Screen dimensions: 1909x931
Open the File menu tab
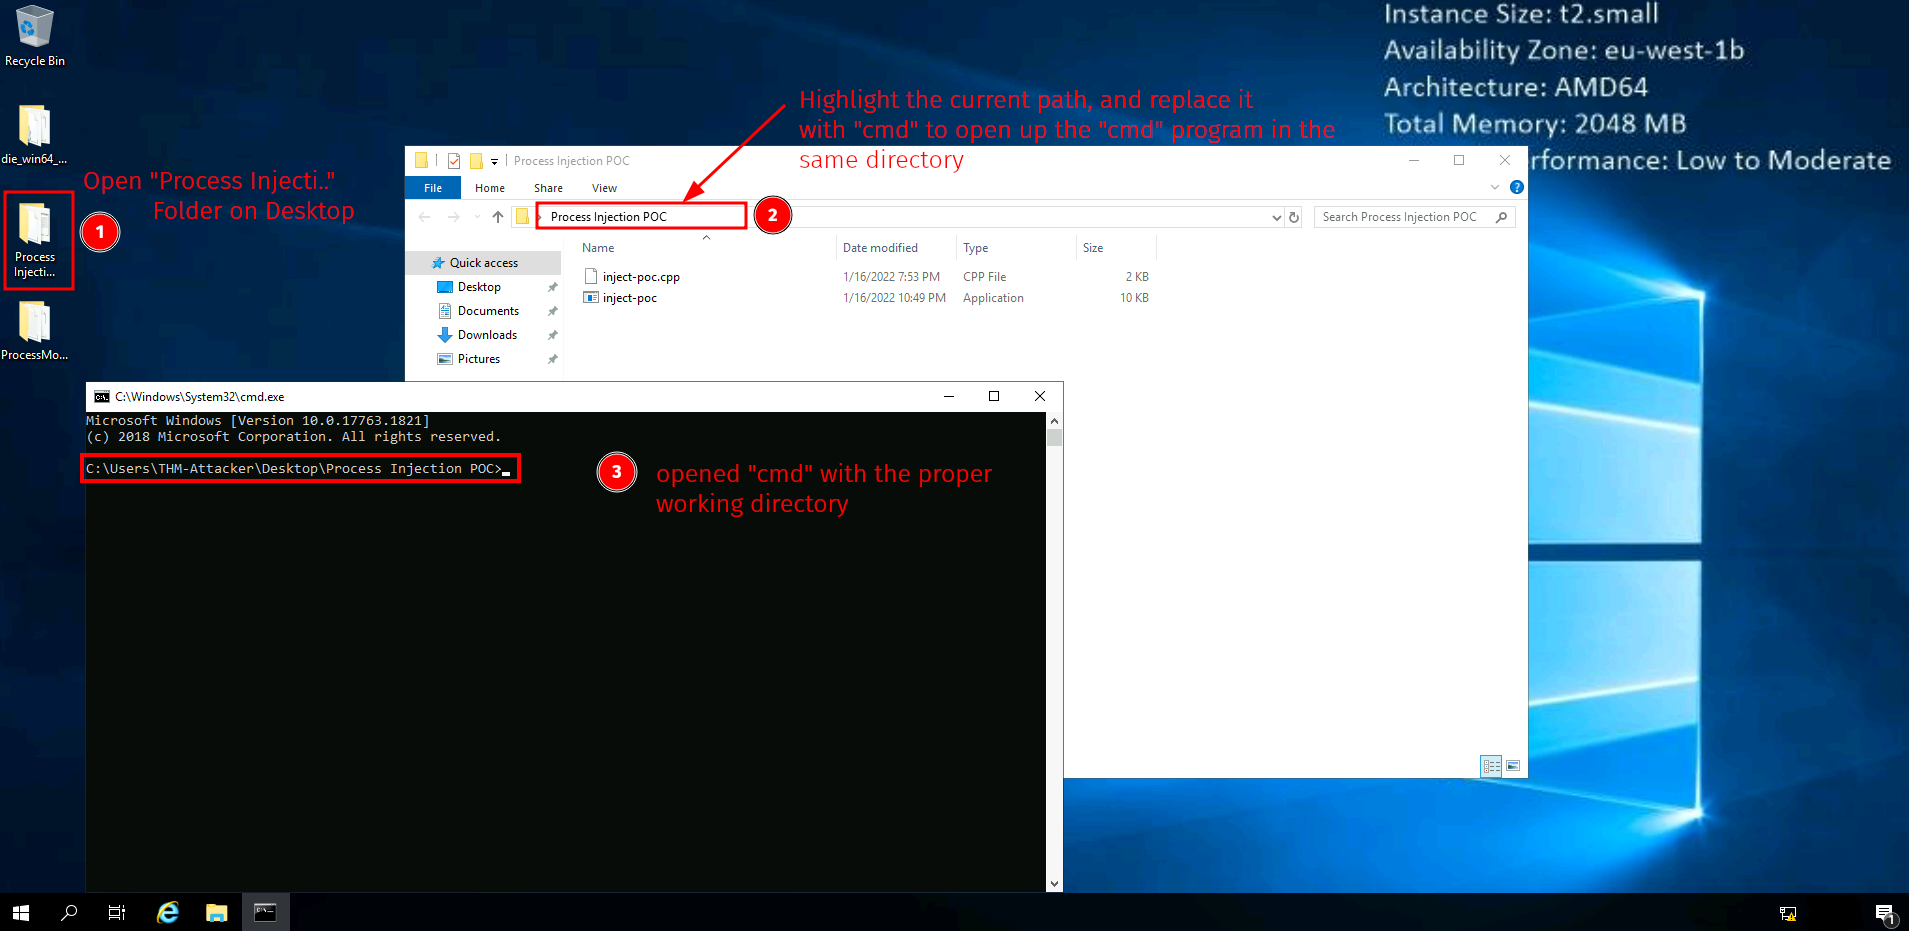[x=433, y=188]
